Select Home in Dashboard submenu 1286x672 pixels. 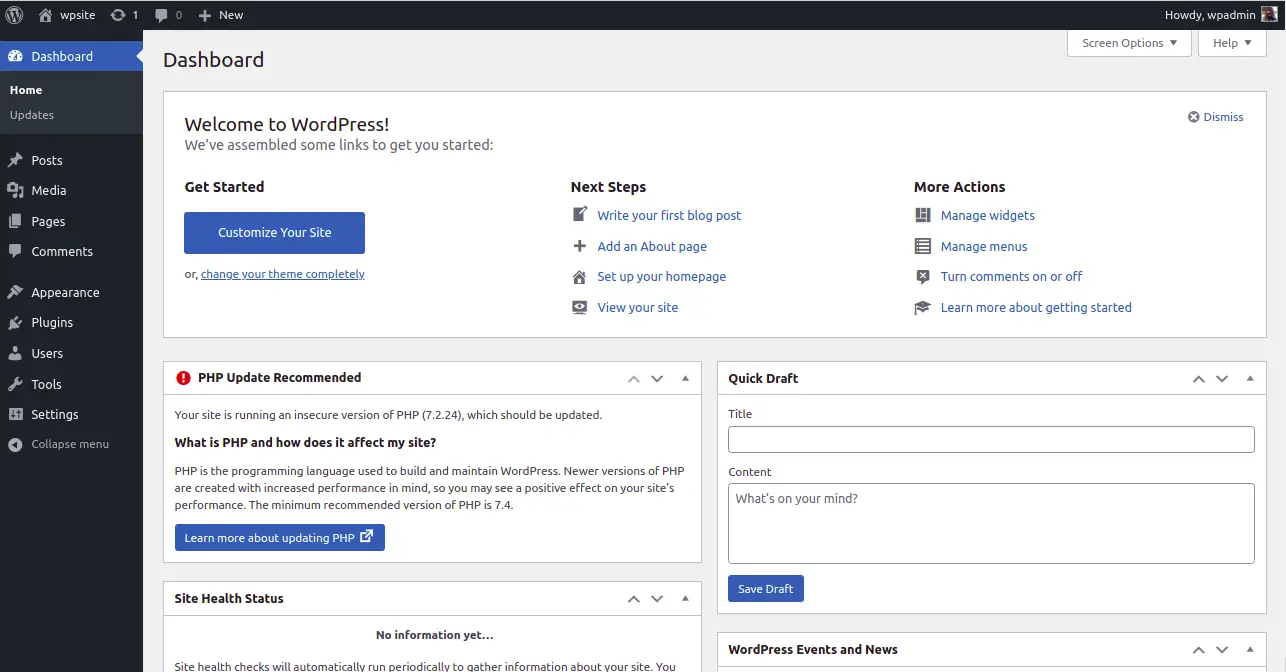click(26, 90)
